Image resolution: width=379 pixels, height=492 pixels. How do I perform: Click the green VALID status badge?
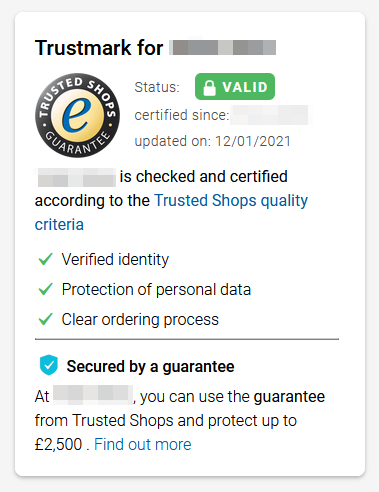tap(235, 87)
